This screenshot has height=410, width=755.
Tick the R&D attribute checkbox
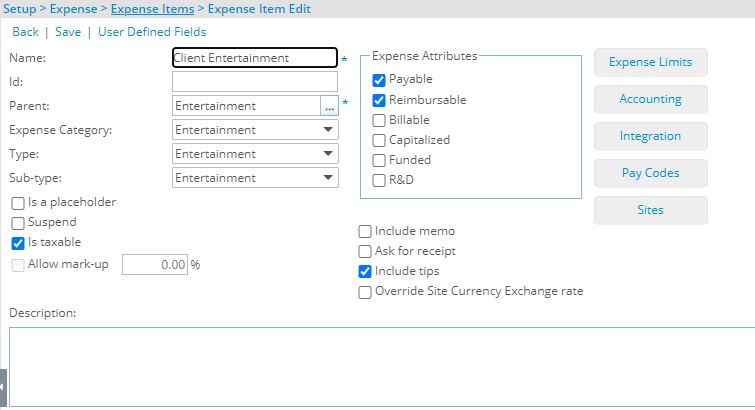379,180
